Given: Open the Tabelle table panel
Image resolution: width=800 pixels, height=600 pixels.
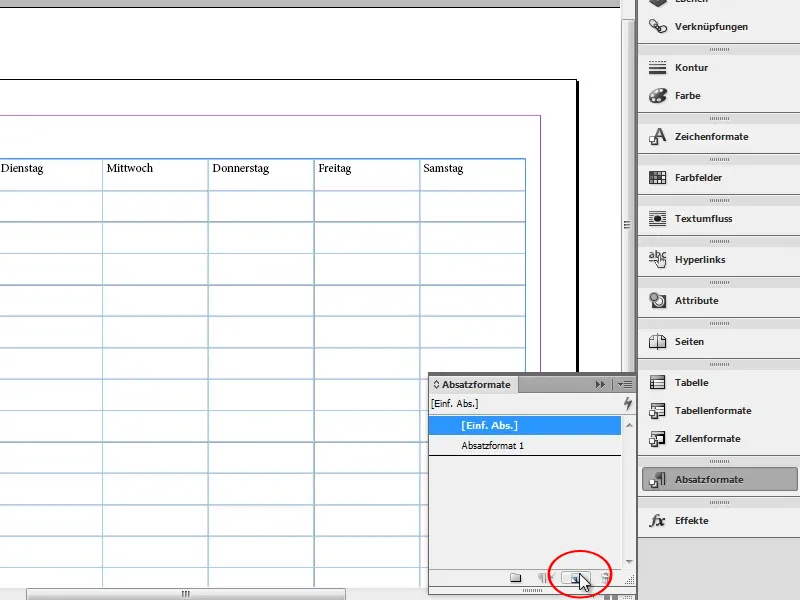Looking at the screenshot, I should point(718,382).
